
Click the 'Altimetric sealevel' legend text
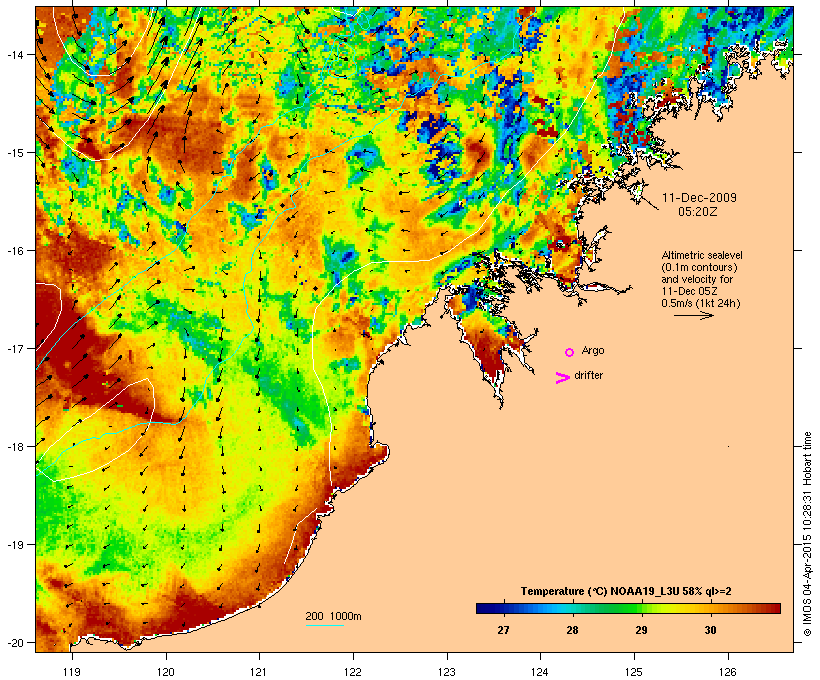[x=702, y=255]
